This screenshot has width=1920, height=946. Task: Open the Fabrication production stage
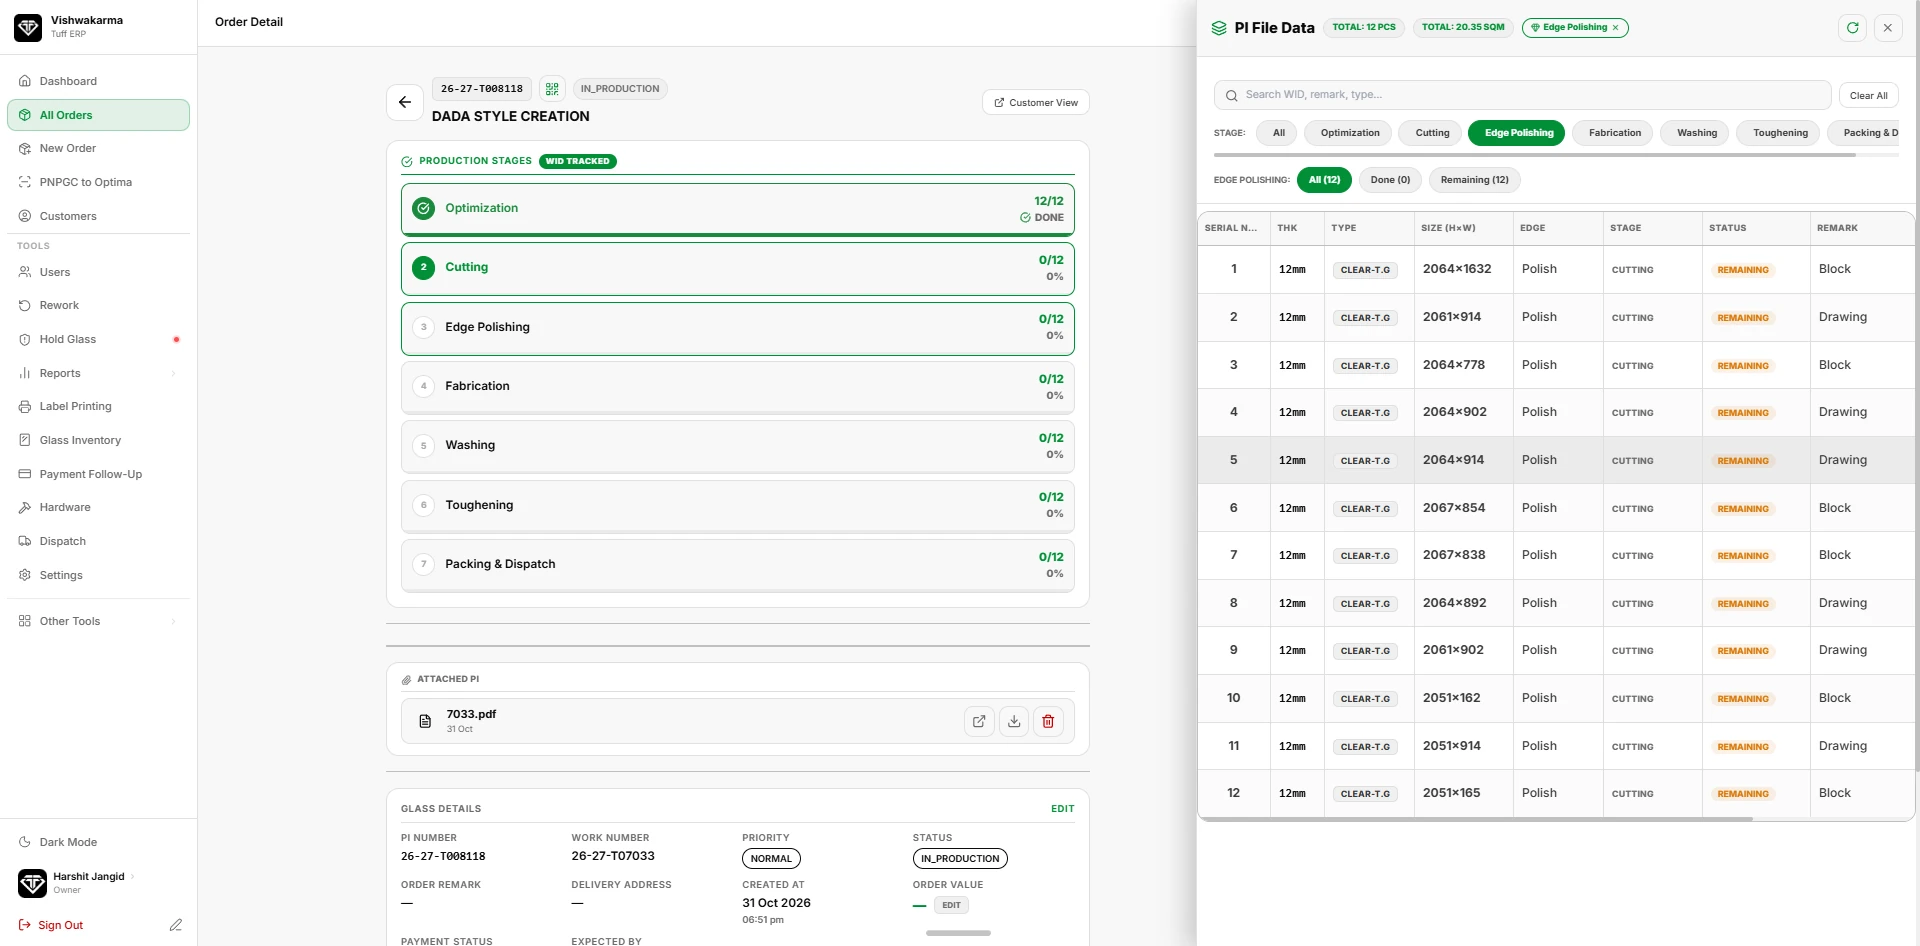coord(738,387)
